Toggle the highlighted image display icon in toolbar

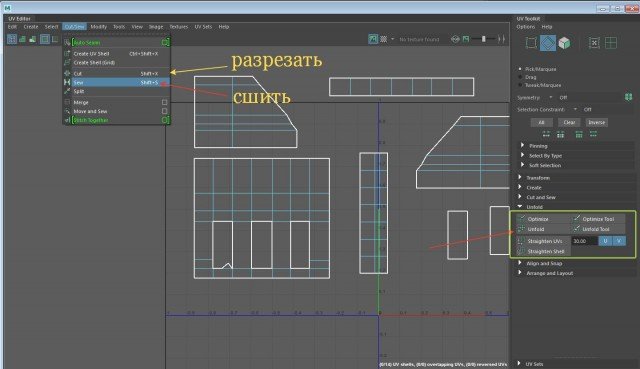point(373,39)
